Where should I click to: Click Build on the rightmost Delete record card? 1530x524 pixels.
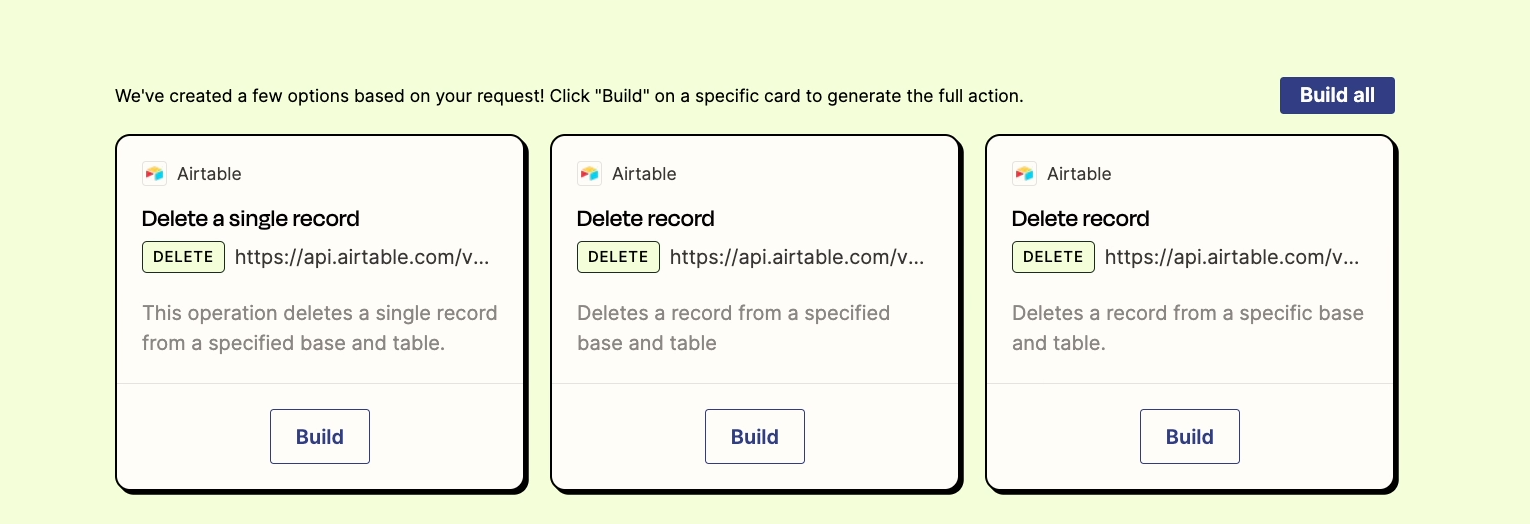pyautogui.click(x=1190, y=436)
